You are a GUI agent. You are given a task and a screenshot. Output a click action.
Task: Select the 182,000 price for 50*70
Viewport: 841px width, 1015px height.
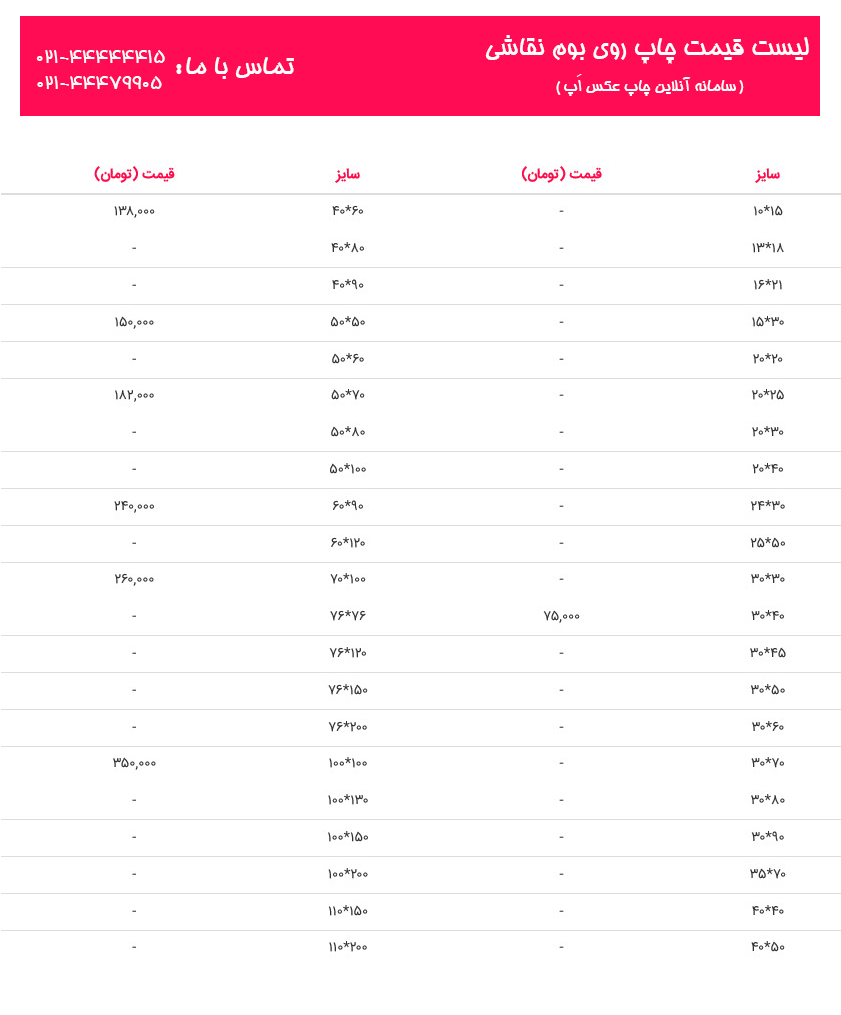[x=134, y=395]
